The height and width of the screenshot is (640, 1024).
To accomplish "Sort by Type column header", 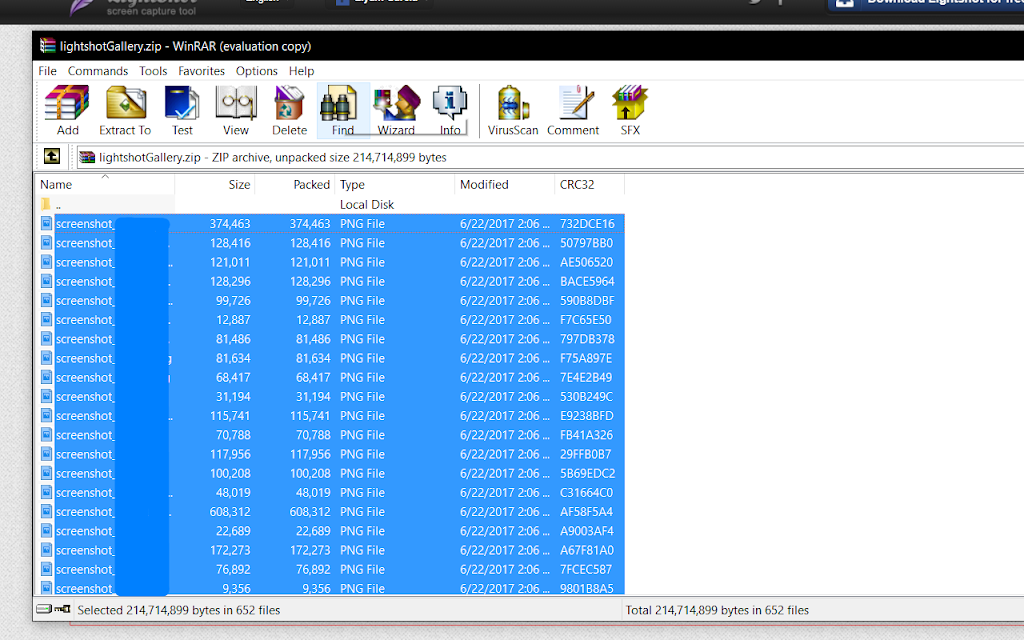I will [x=395, y=185].
